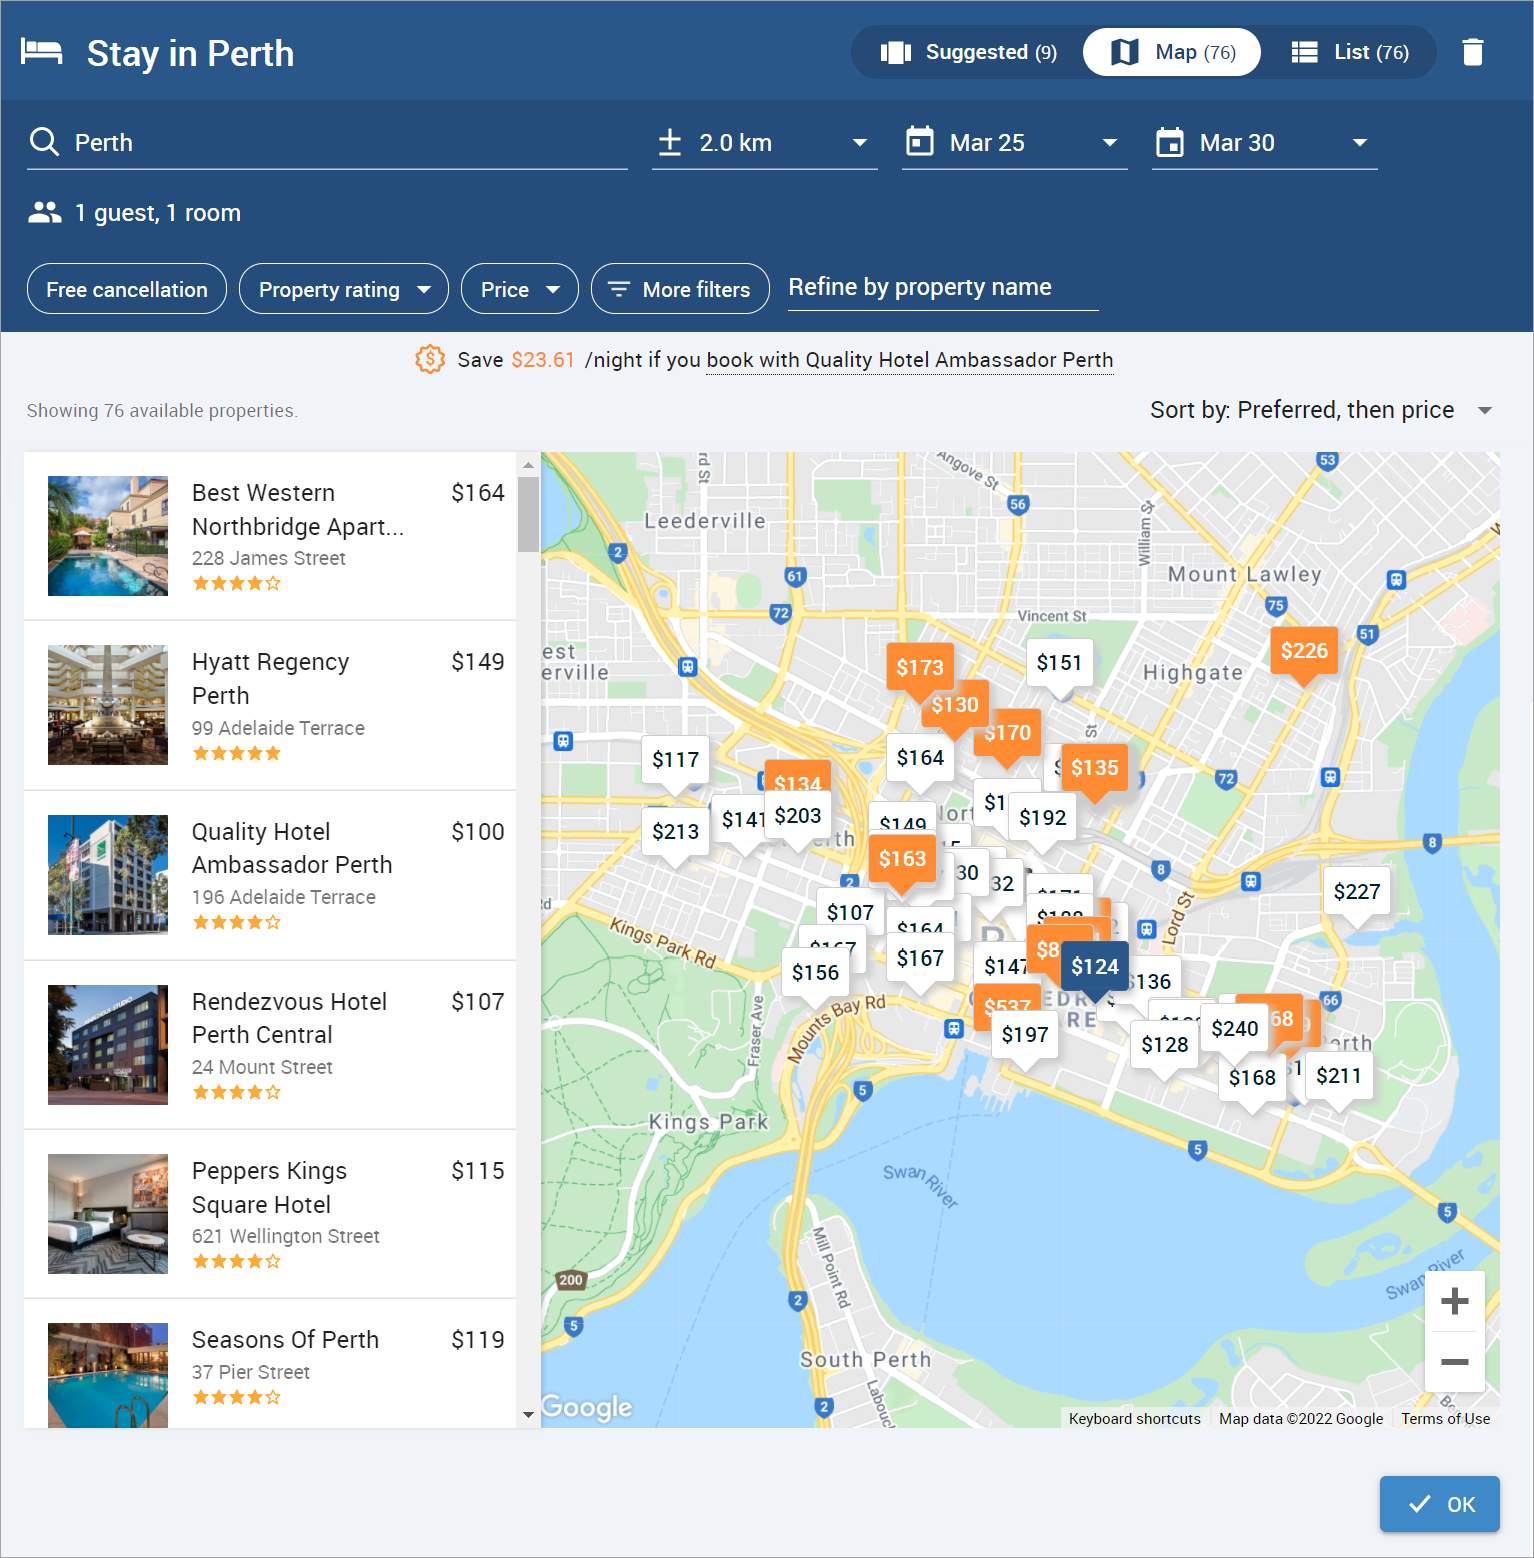Select the $197 map marker
Screen dimensions: 1534x1558
tap(1025, 1035)
